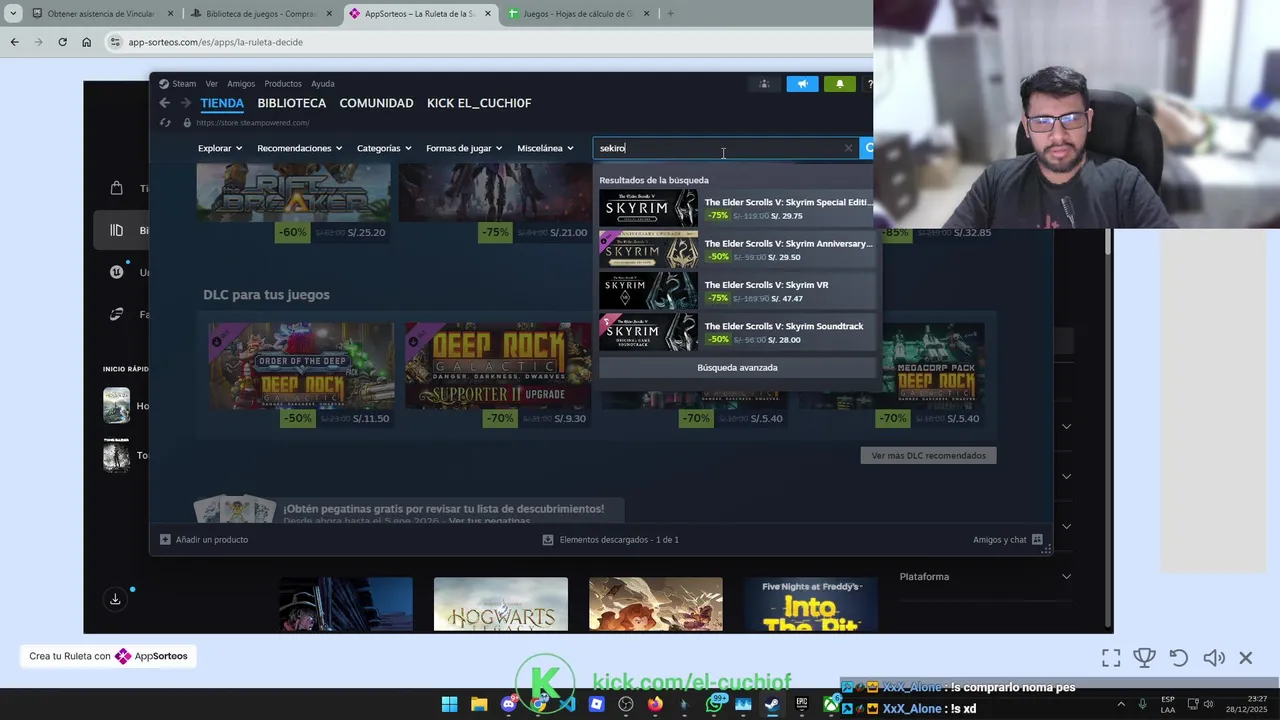Select Skyrim Soundtrack search result
Viewport: 1280px width, 720px height.
pyautogui.click(x=737, y=332)
